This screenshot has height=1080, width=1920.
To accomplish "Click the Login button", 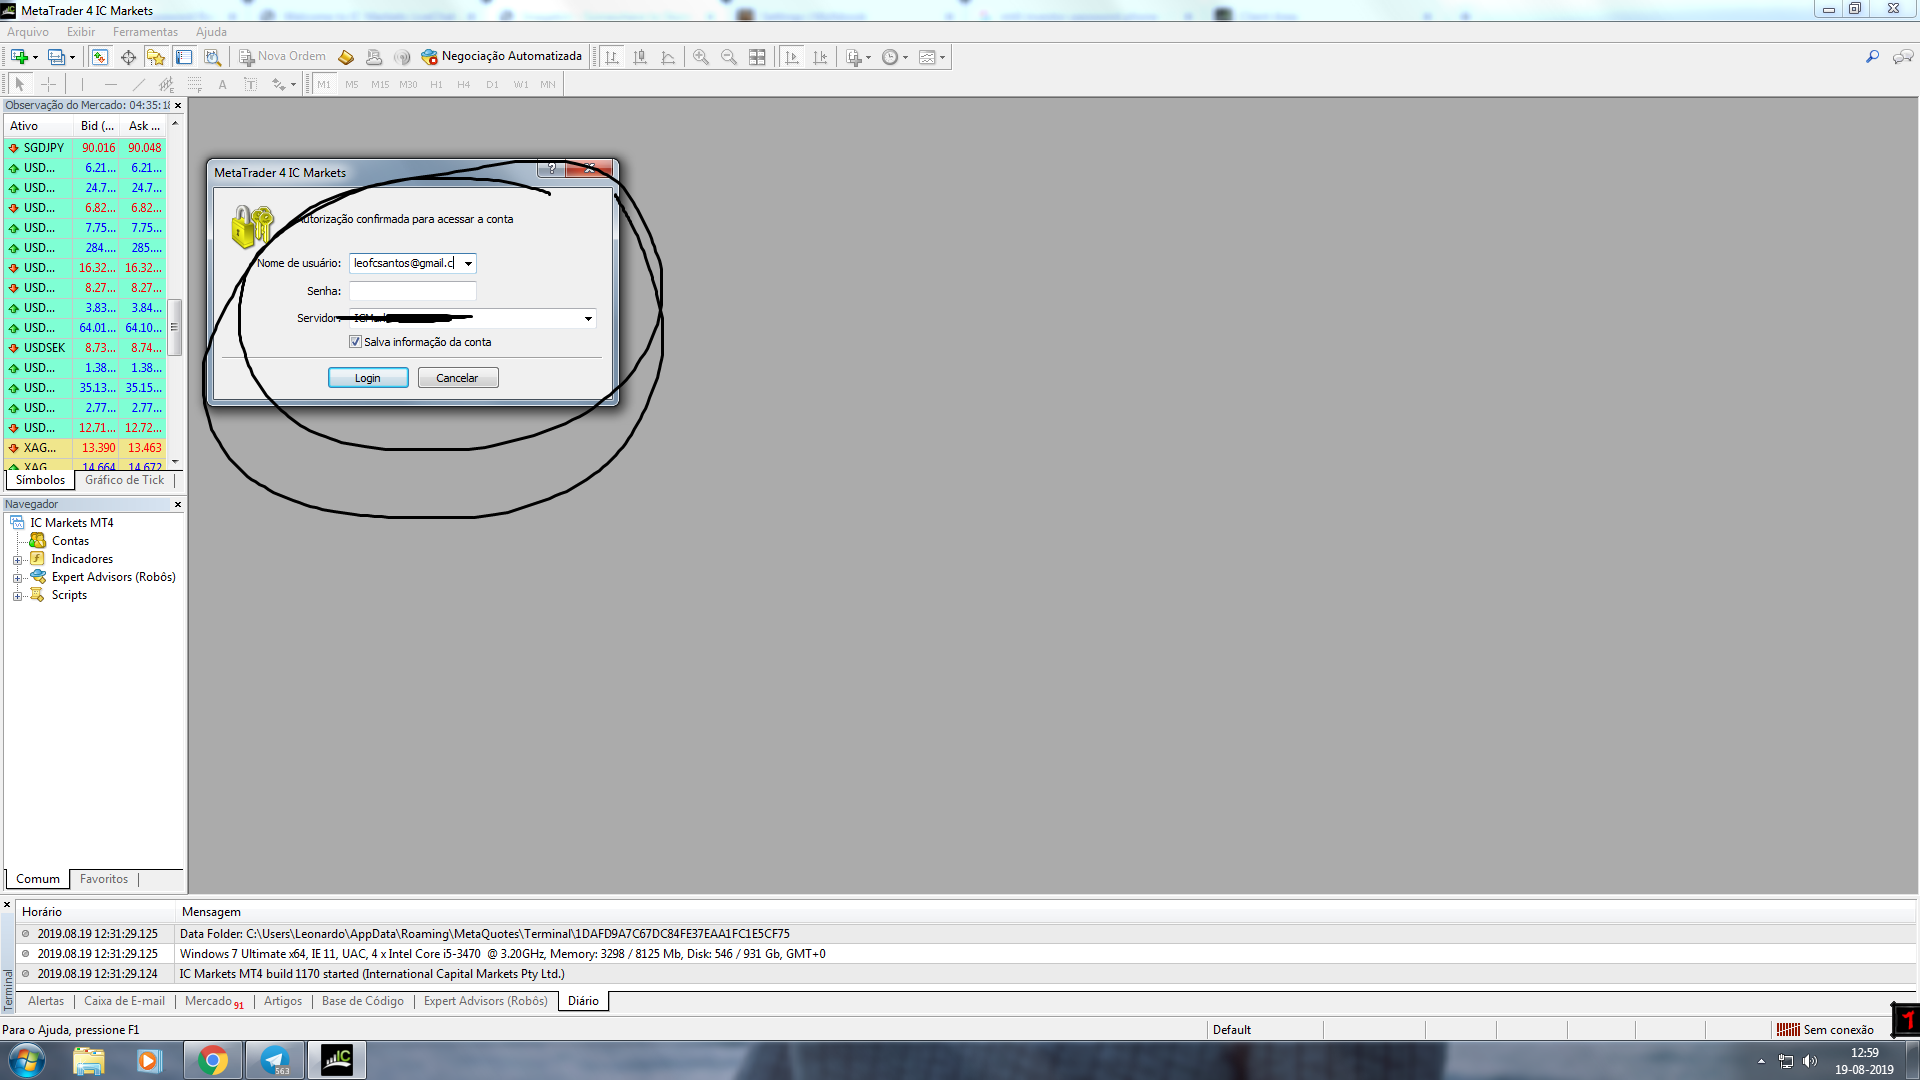I will pyautogui.click(x=368, y=378).
